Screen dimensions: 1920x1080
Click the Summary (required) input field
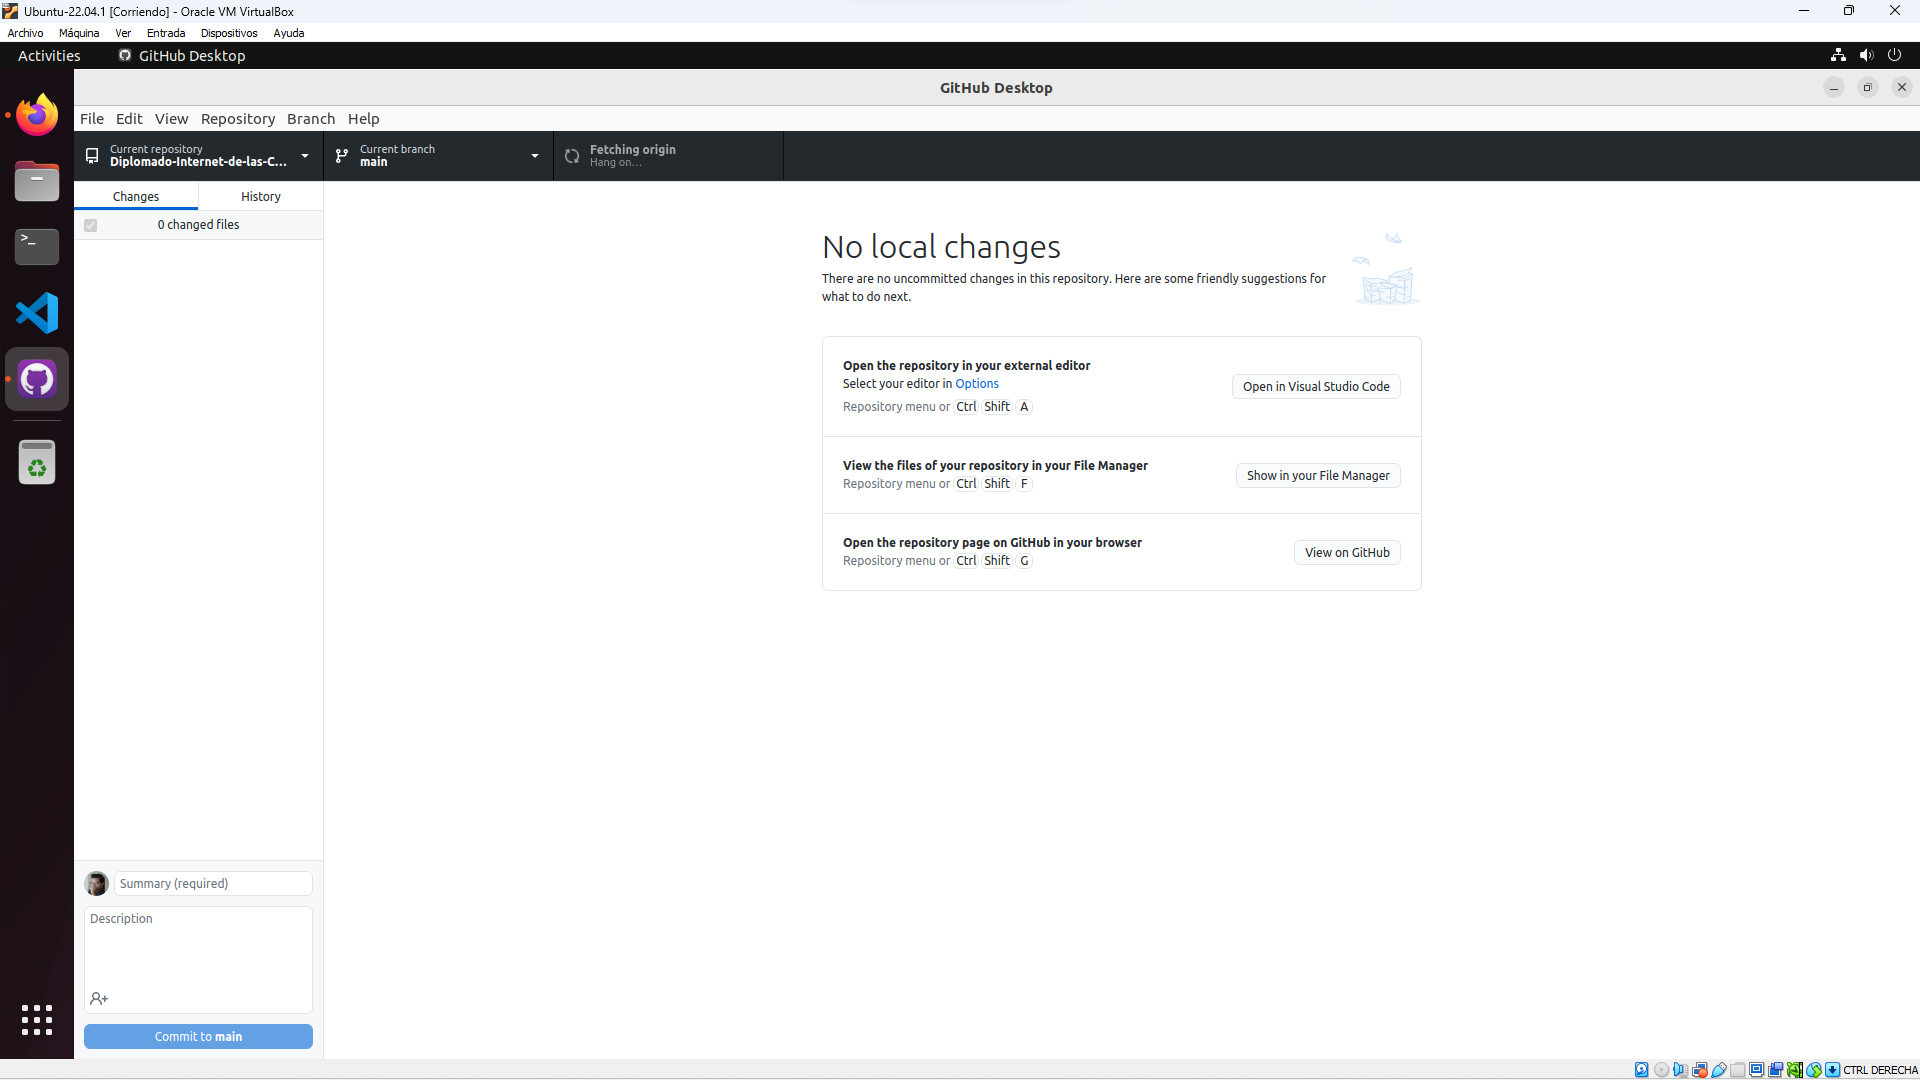(212, 883)
